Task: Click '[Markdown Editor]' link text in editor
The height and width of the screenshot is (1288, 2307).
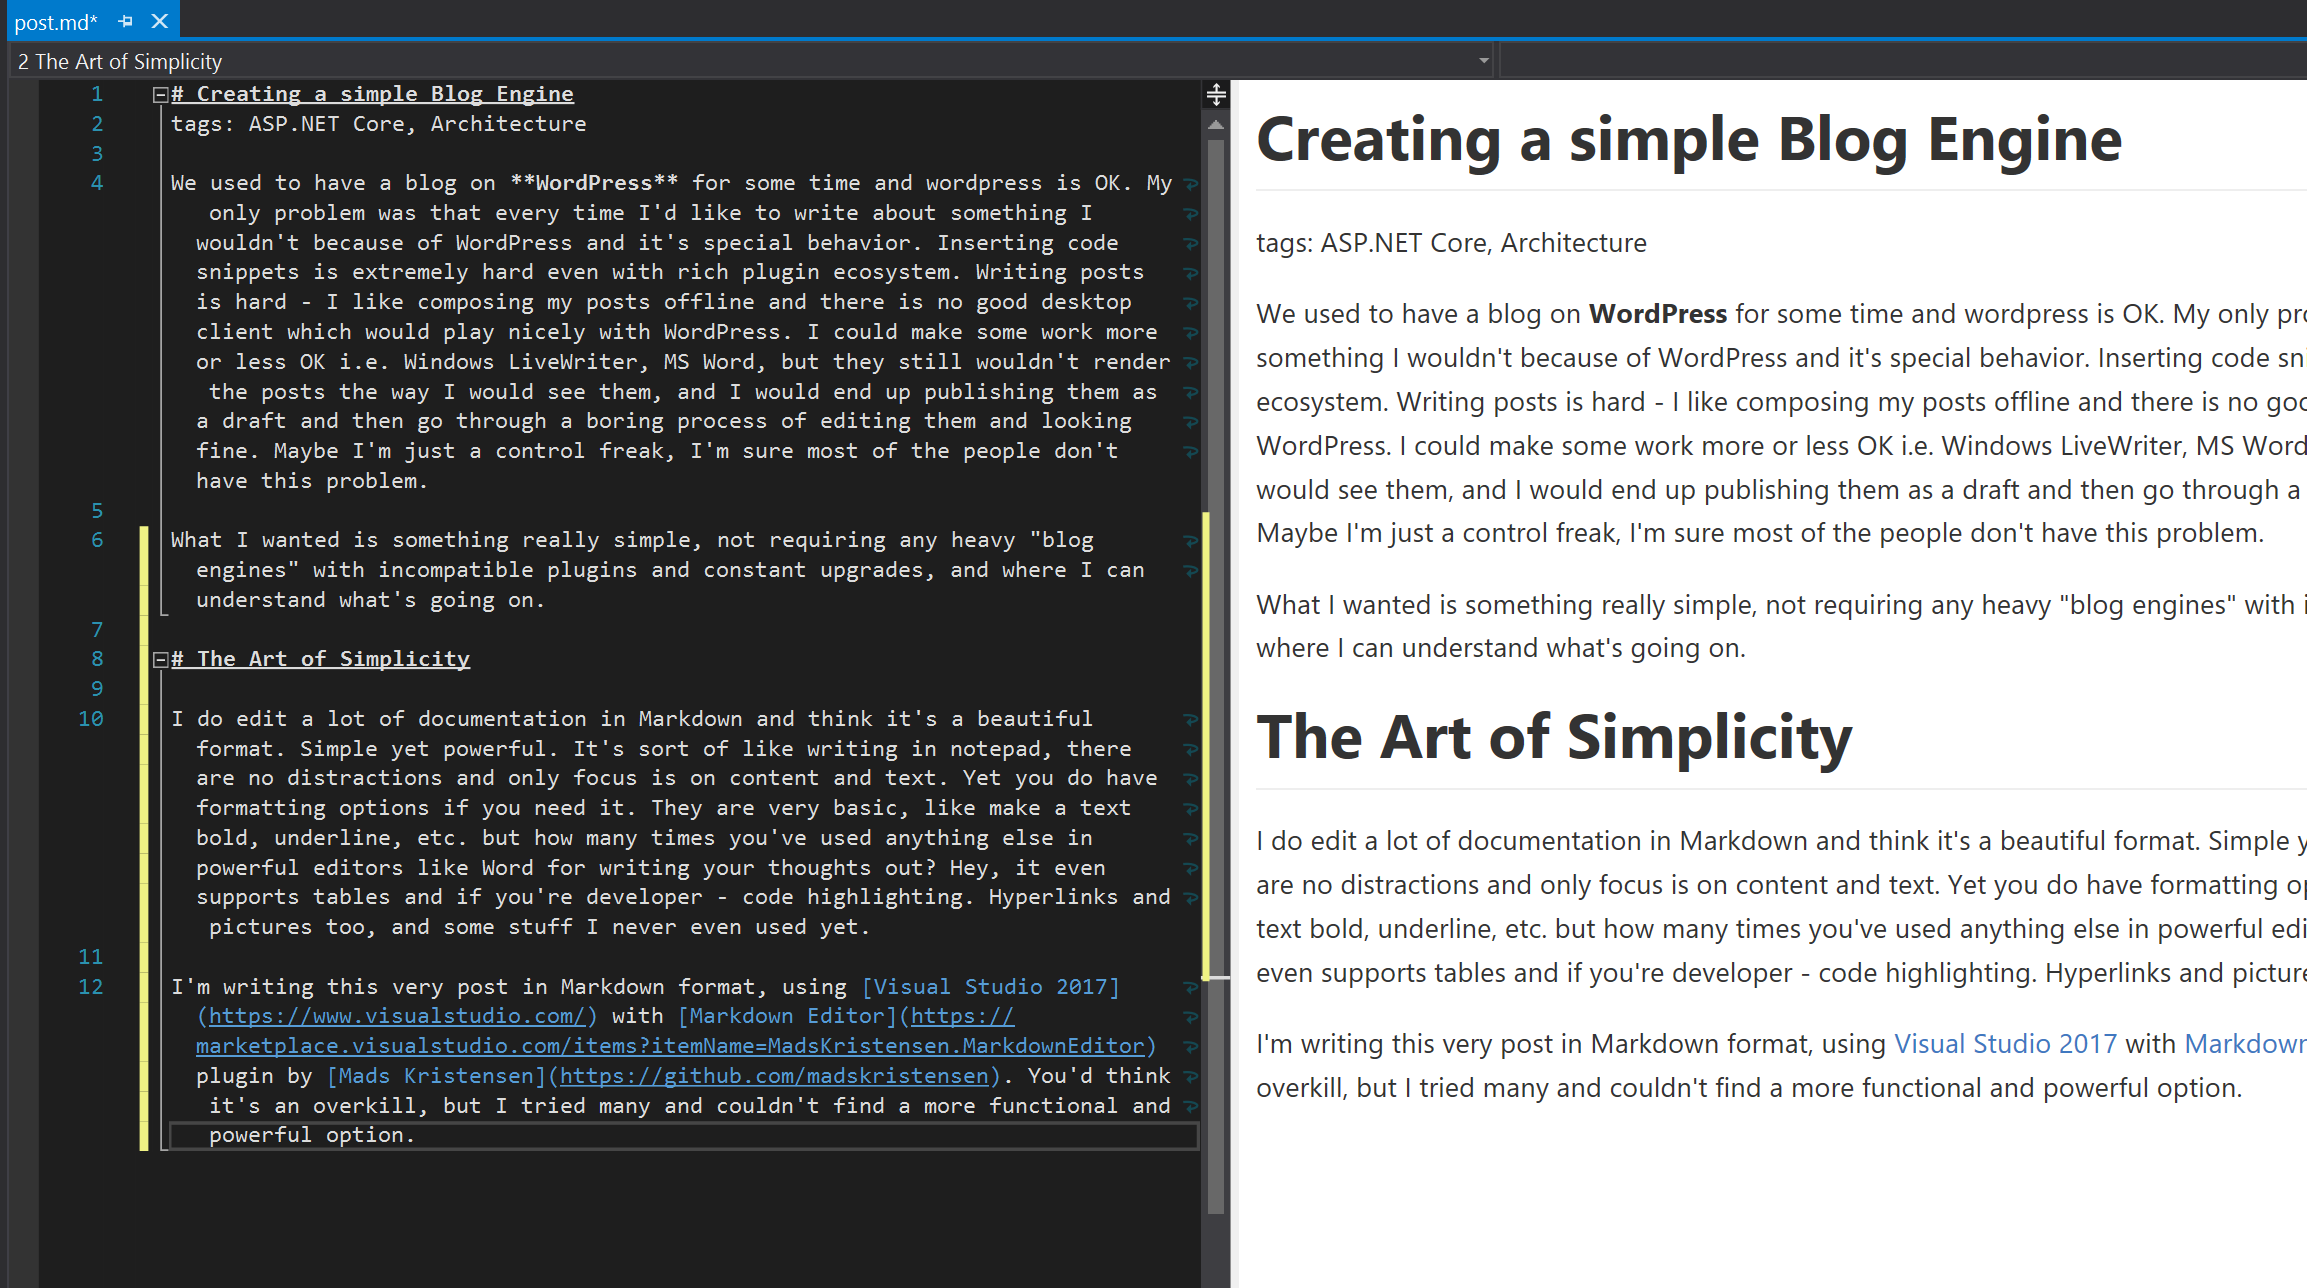Action: click(788, 1016)
